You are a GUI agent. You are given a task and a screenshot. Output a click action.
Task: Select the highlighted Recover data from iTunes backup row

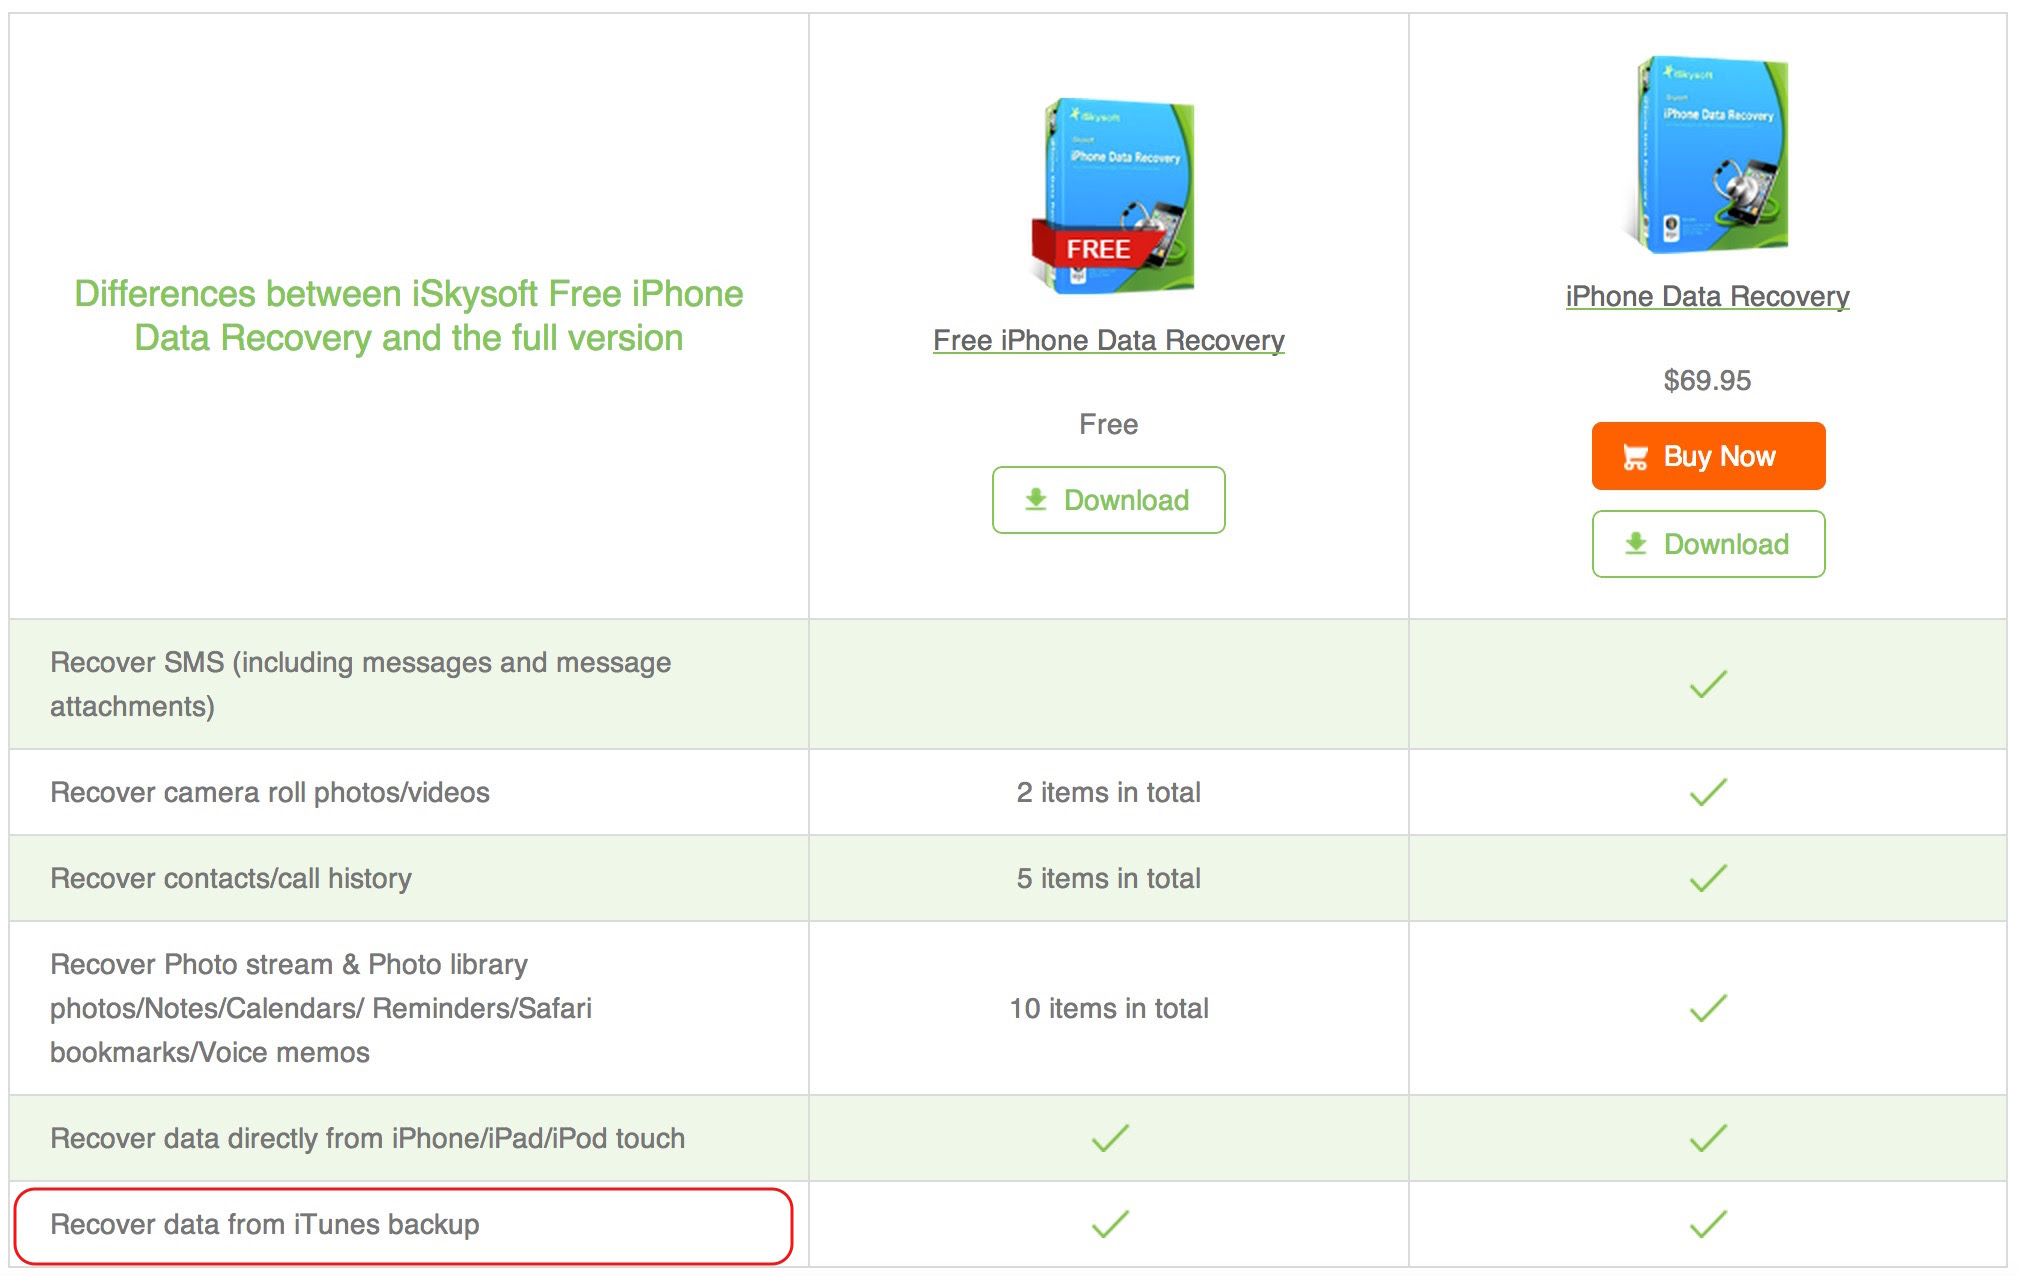[403, 1226]
